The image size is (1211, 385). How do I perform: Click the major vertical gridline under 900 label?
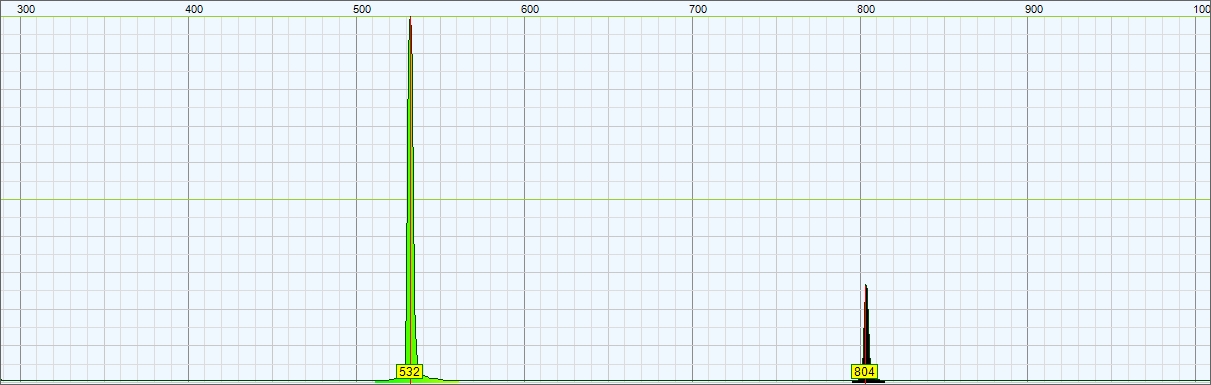(x=1029, y=200)
